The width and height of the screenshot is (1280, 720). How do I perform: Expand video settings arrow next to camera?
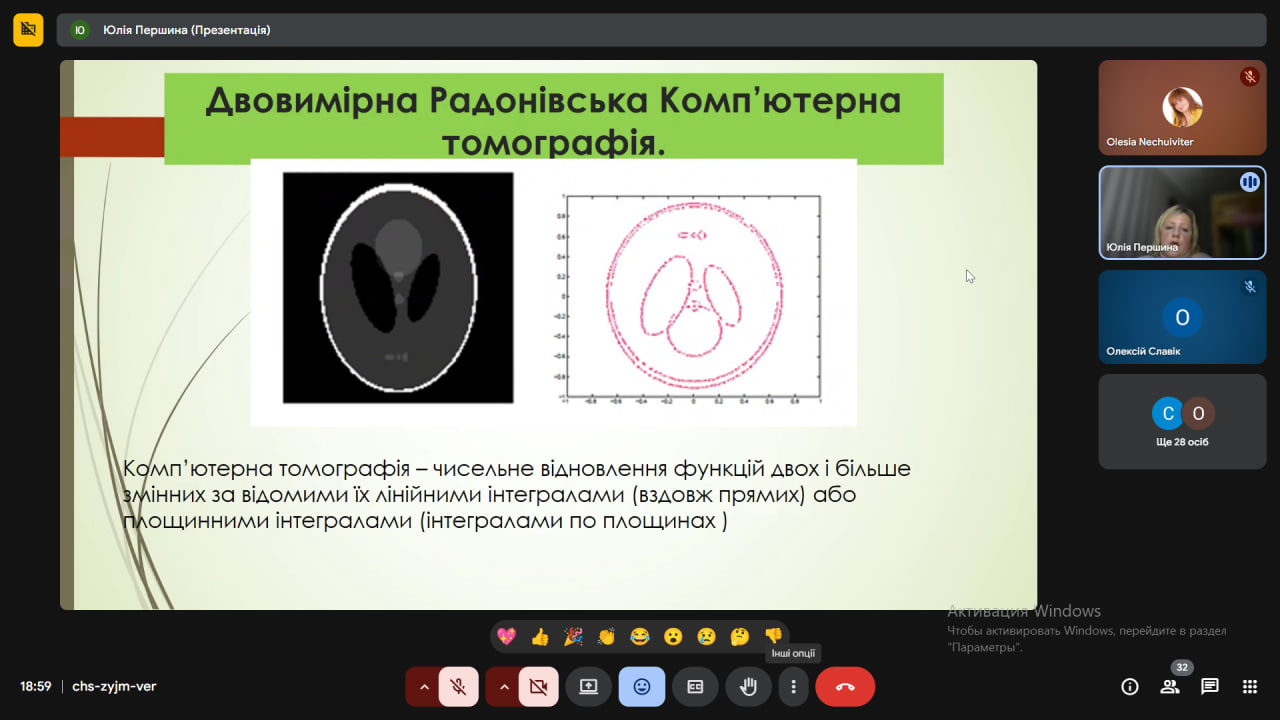(x=504, y=687)
